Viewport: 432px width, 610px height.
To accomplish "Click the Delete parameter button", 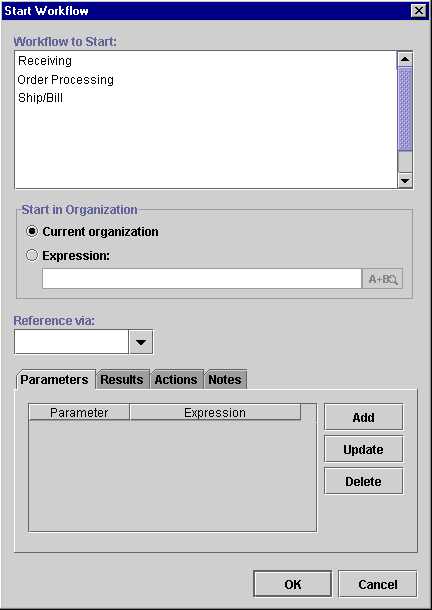I will tap(364, 481).
